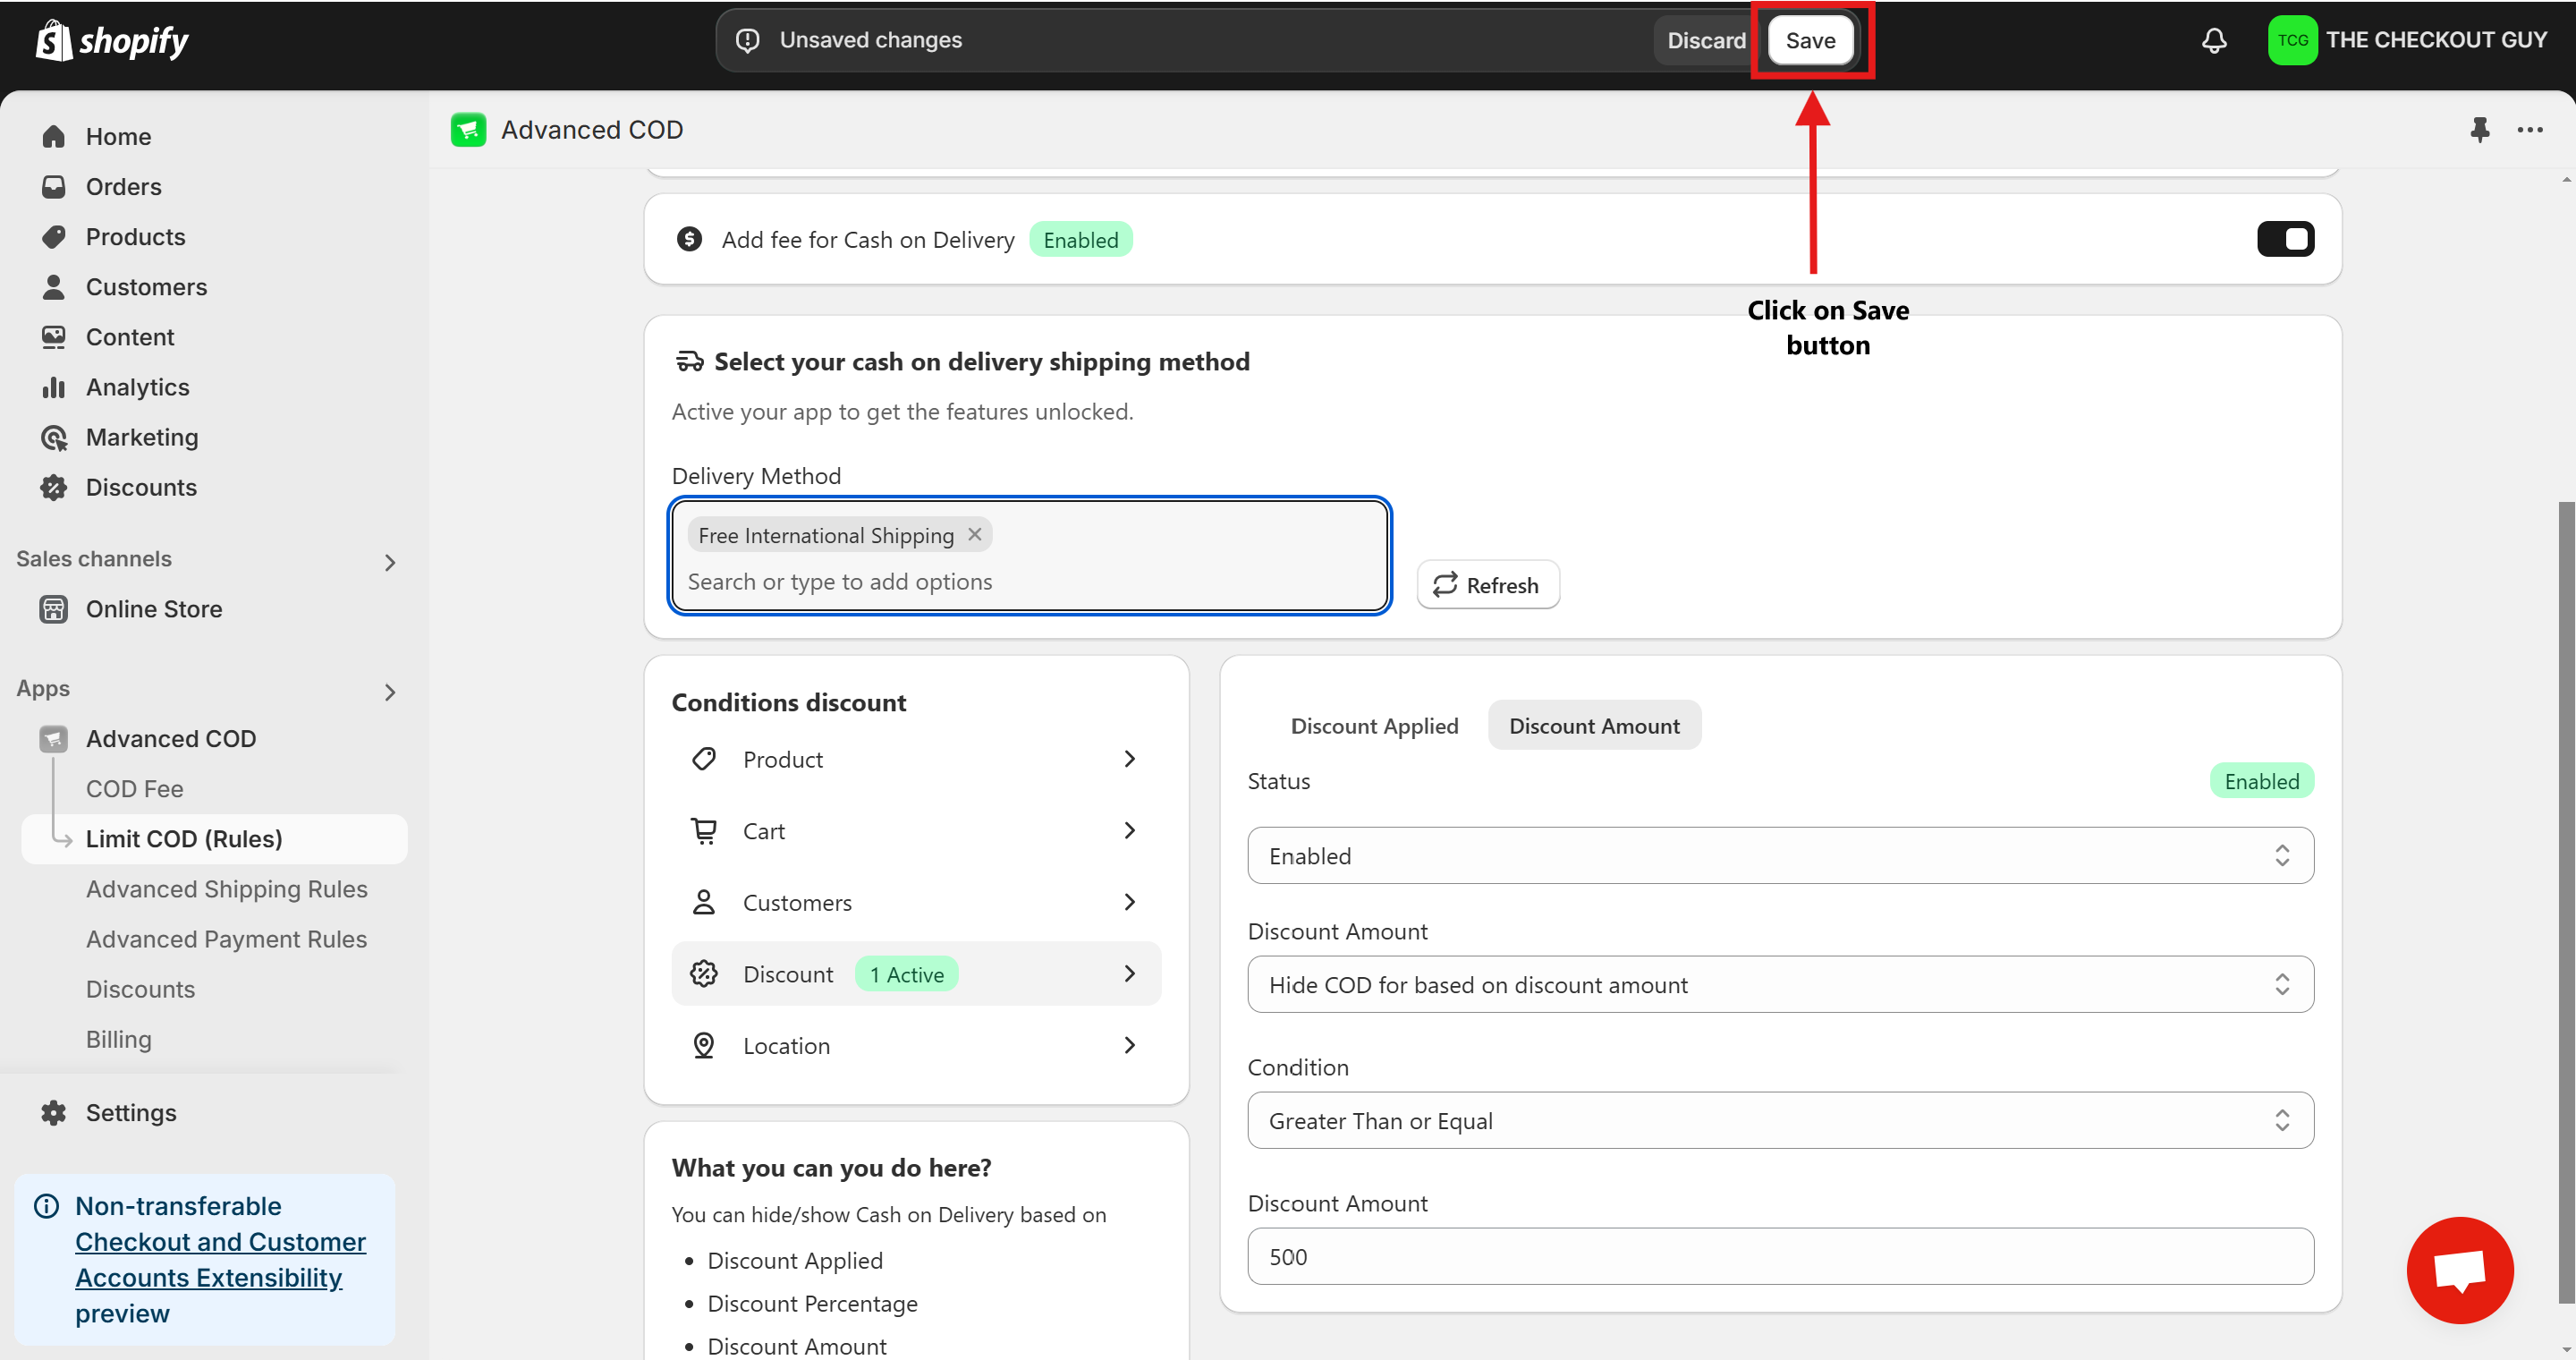Screen dimensions: 2576x1360
Task: Switch to Discount Amount tab
Action: click(x=1594, y=726)
